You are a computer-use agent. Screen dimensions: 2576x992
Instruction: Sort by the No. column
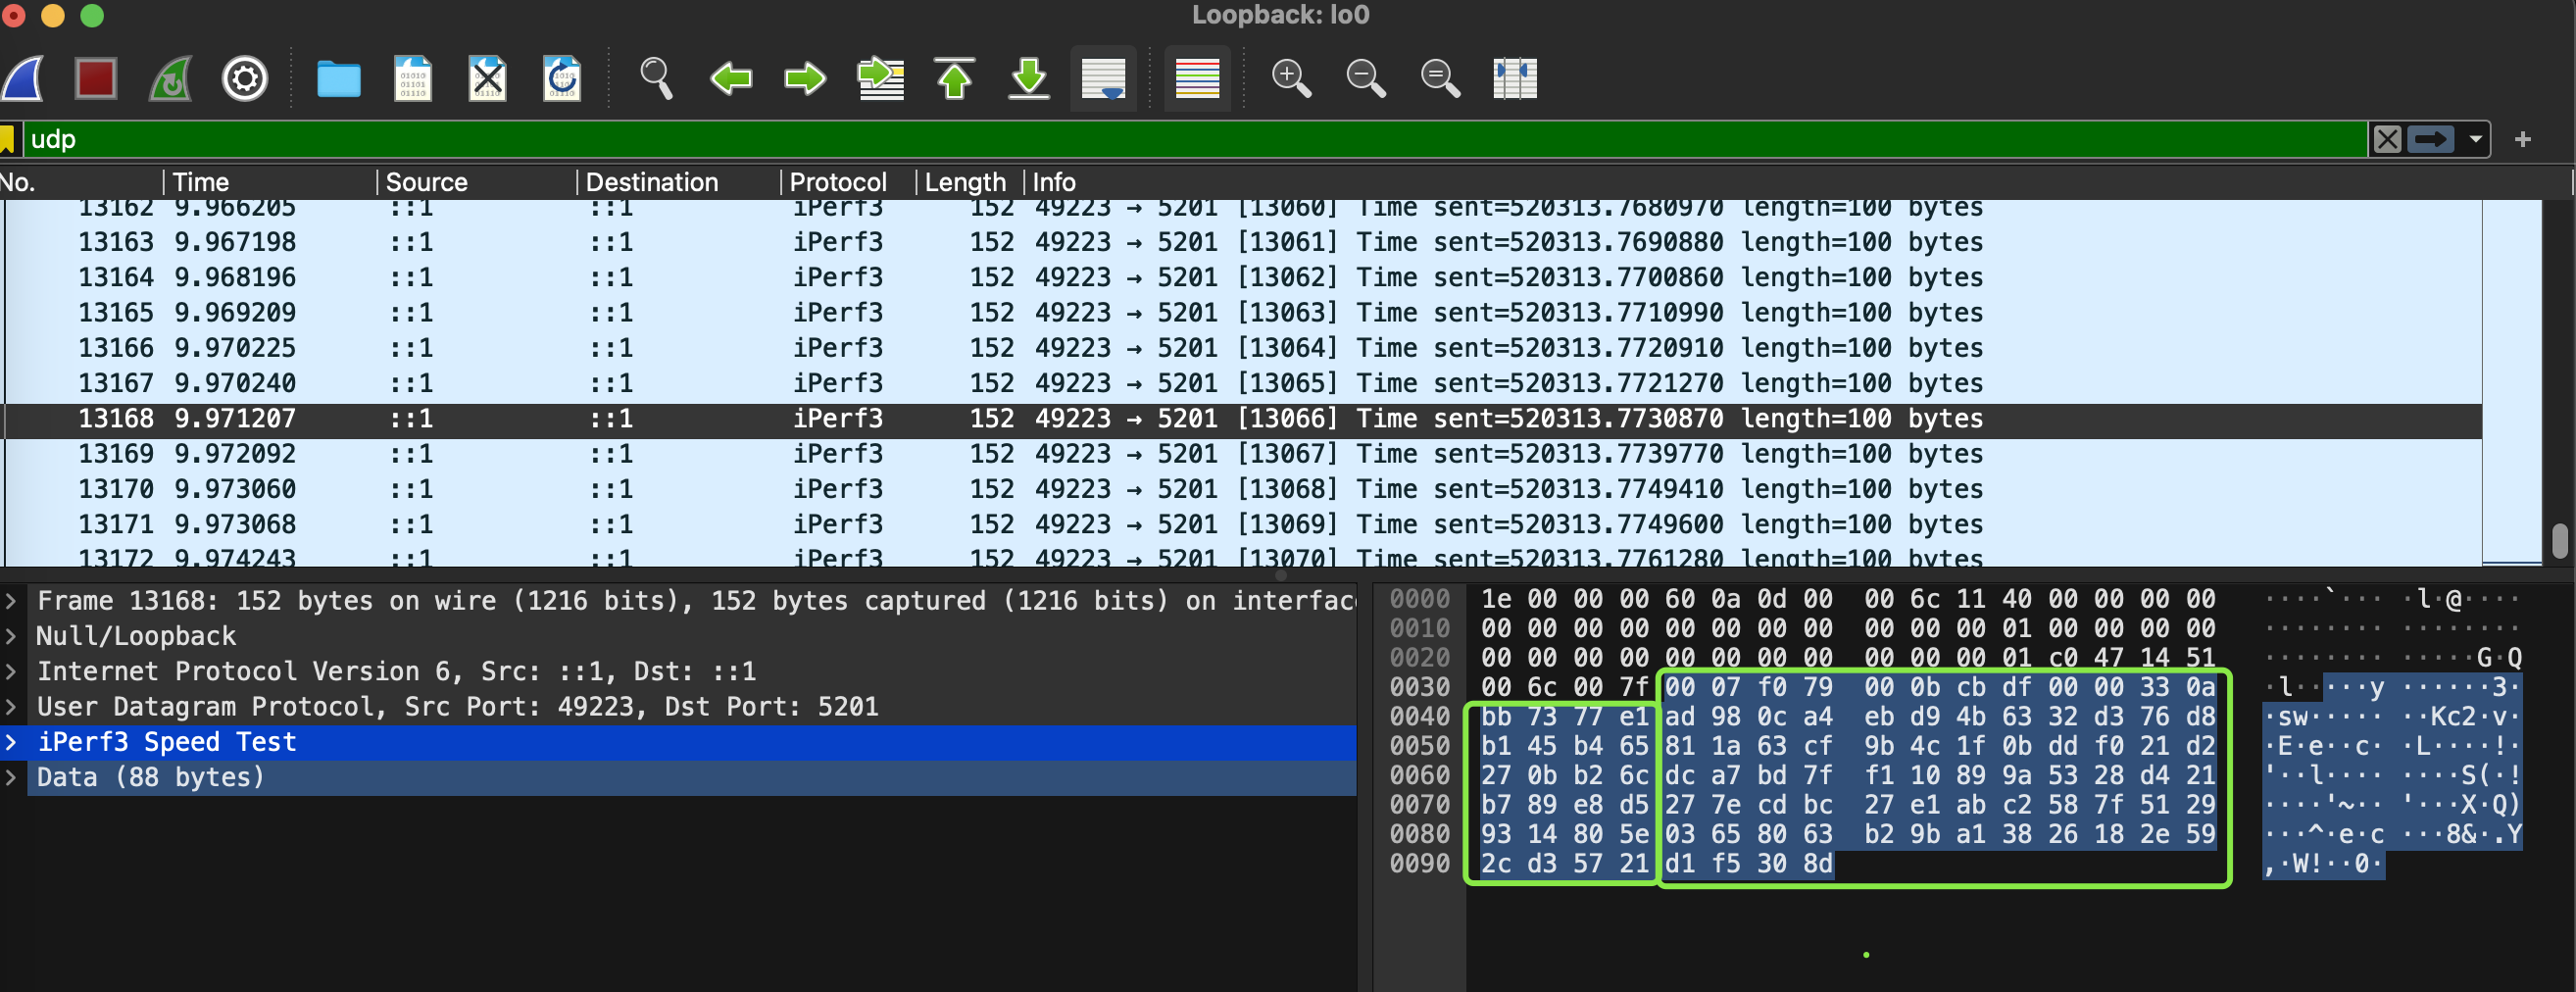(x=80, y=182)
